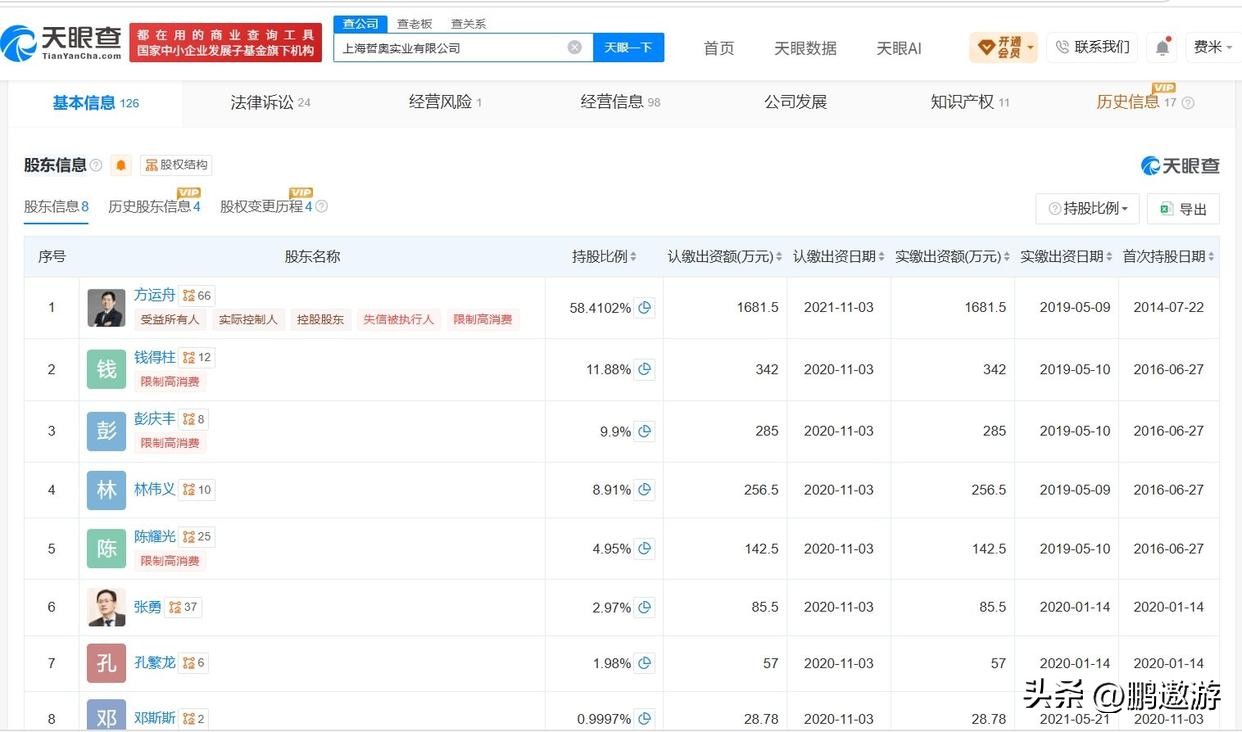Open 孔繁龙 related companies badge 6
The image size is (1242, 732).
point(194,663)
